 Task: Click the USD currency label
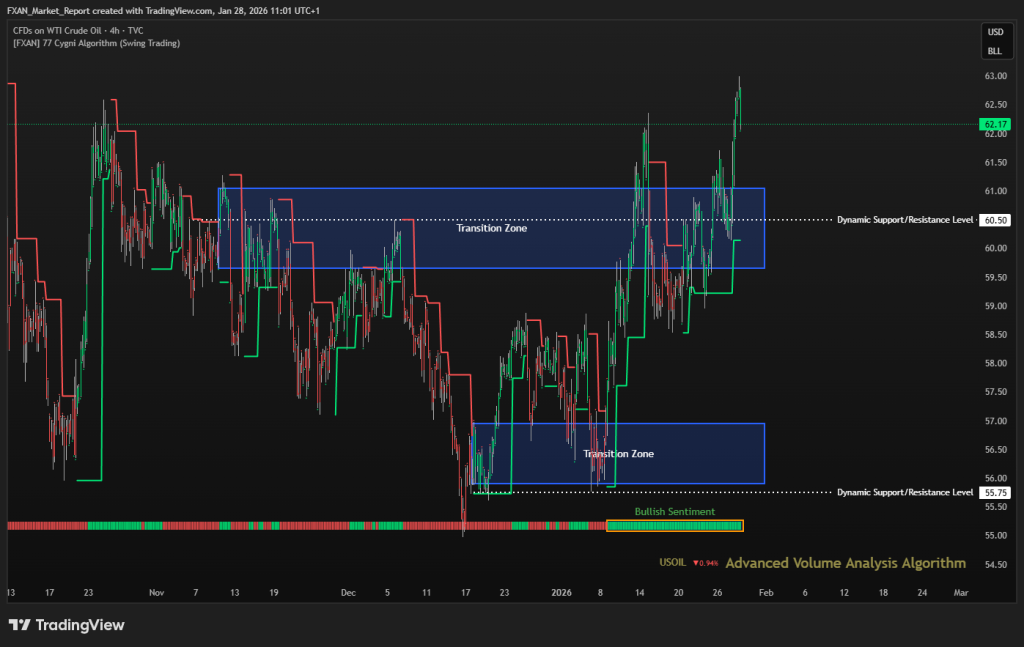(x=994, y=33)
